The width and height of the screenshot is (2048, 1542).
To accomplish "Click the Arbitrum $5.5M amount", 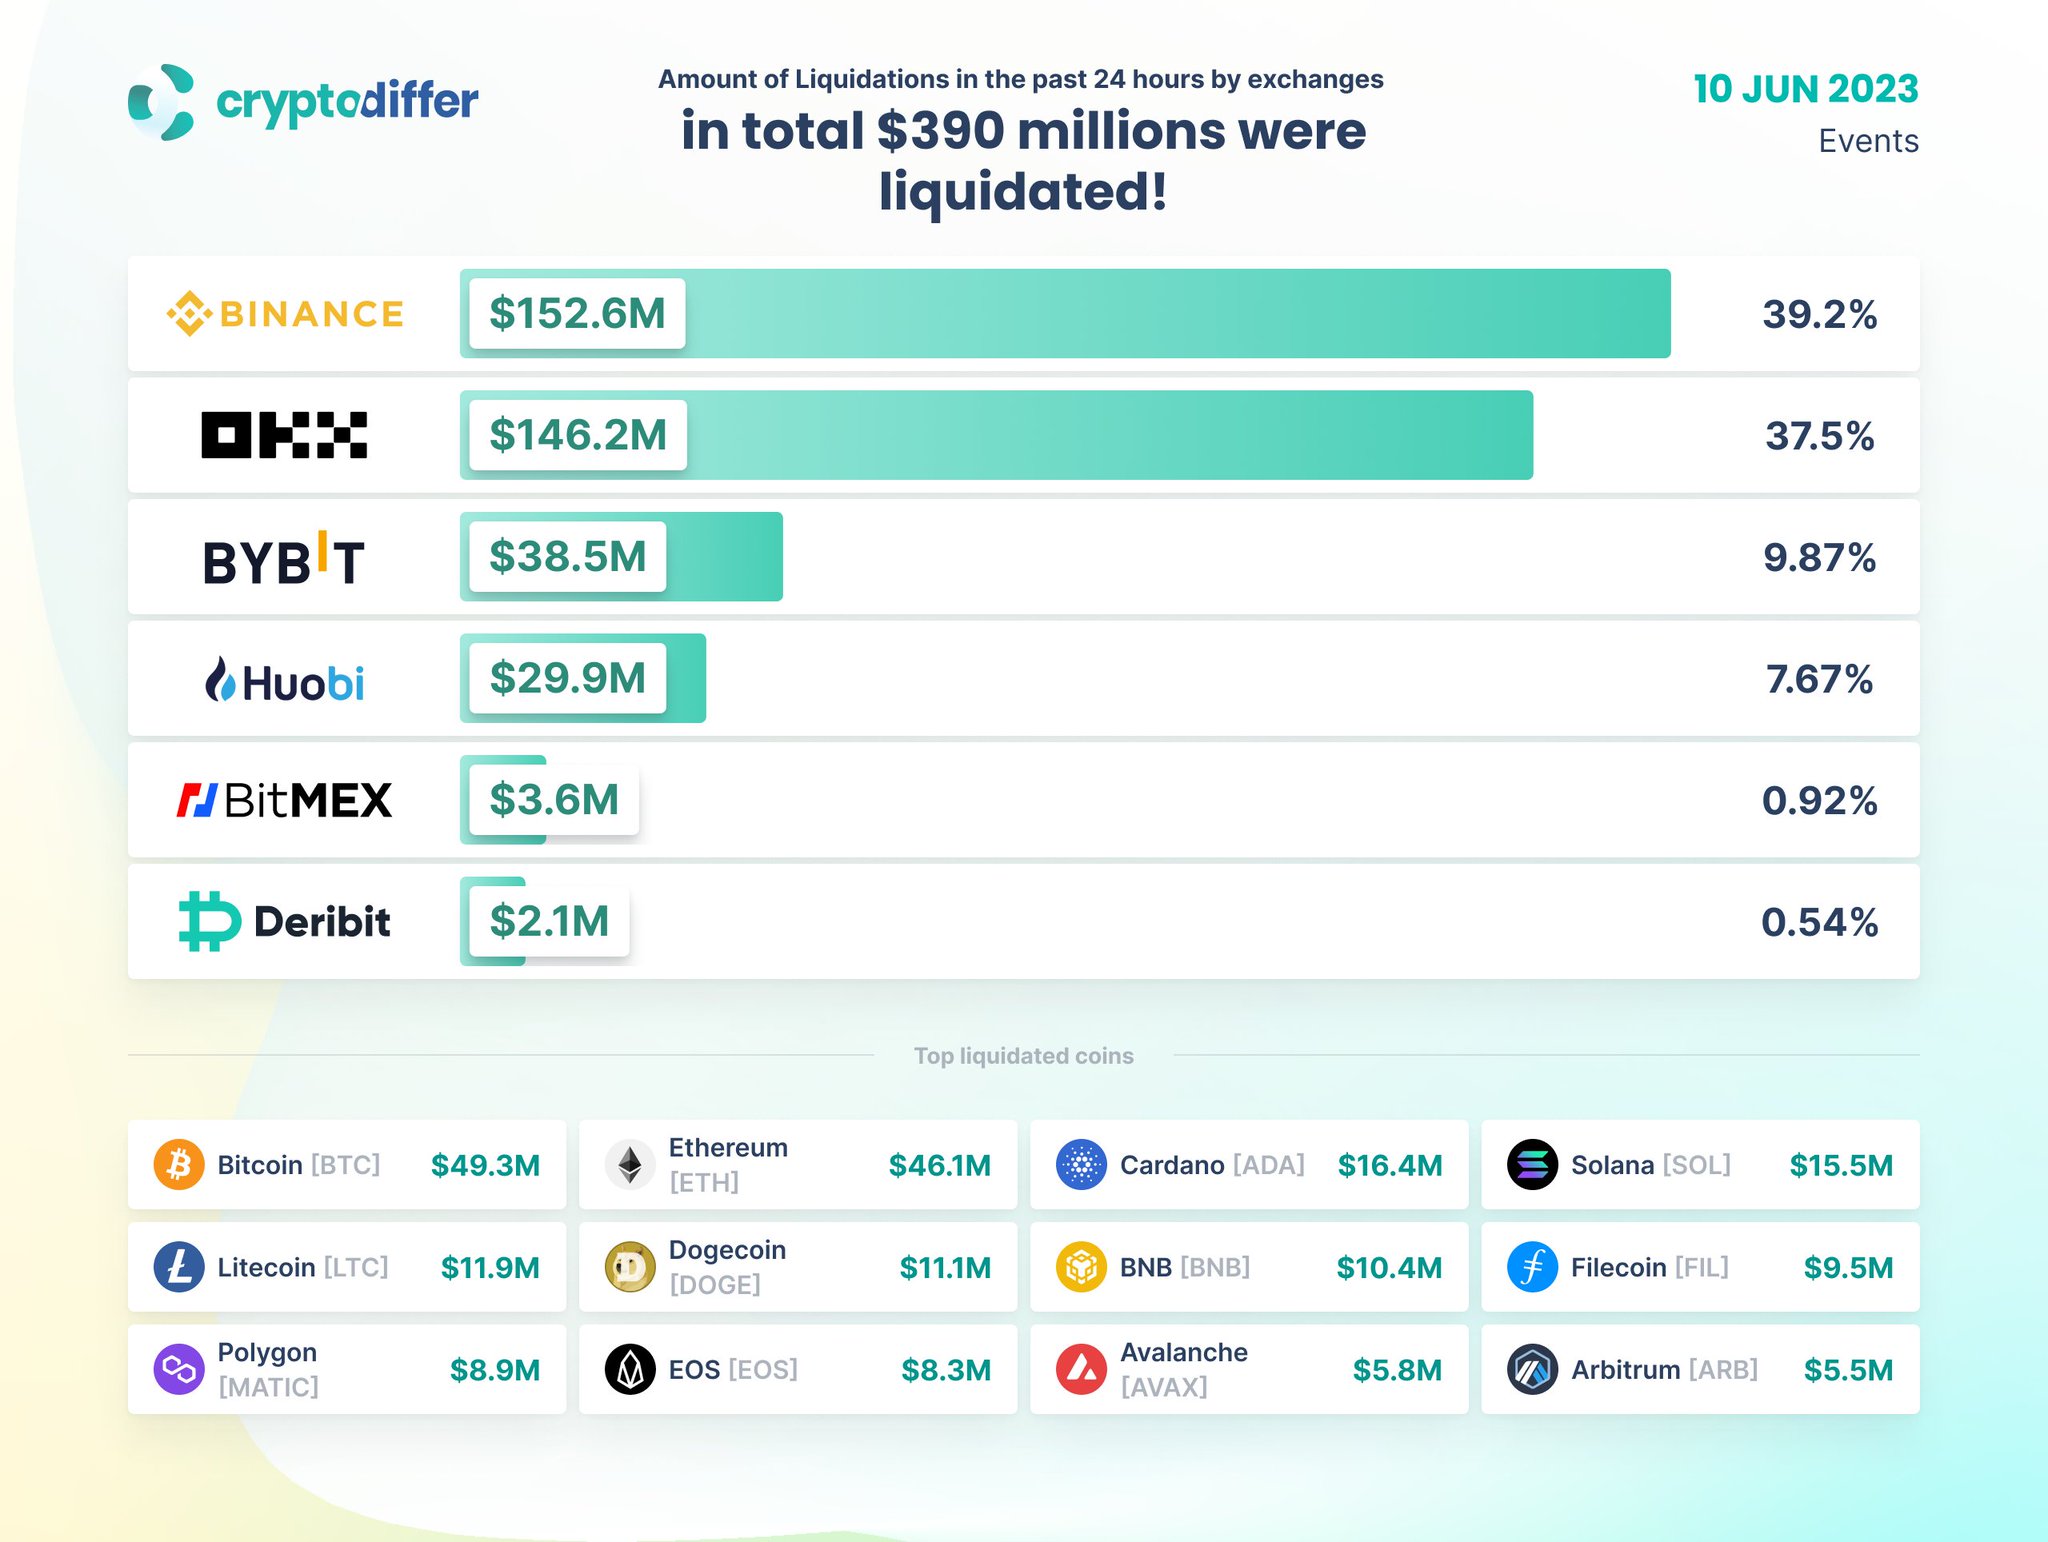I will 1848,1370.
